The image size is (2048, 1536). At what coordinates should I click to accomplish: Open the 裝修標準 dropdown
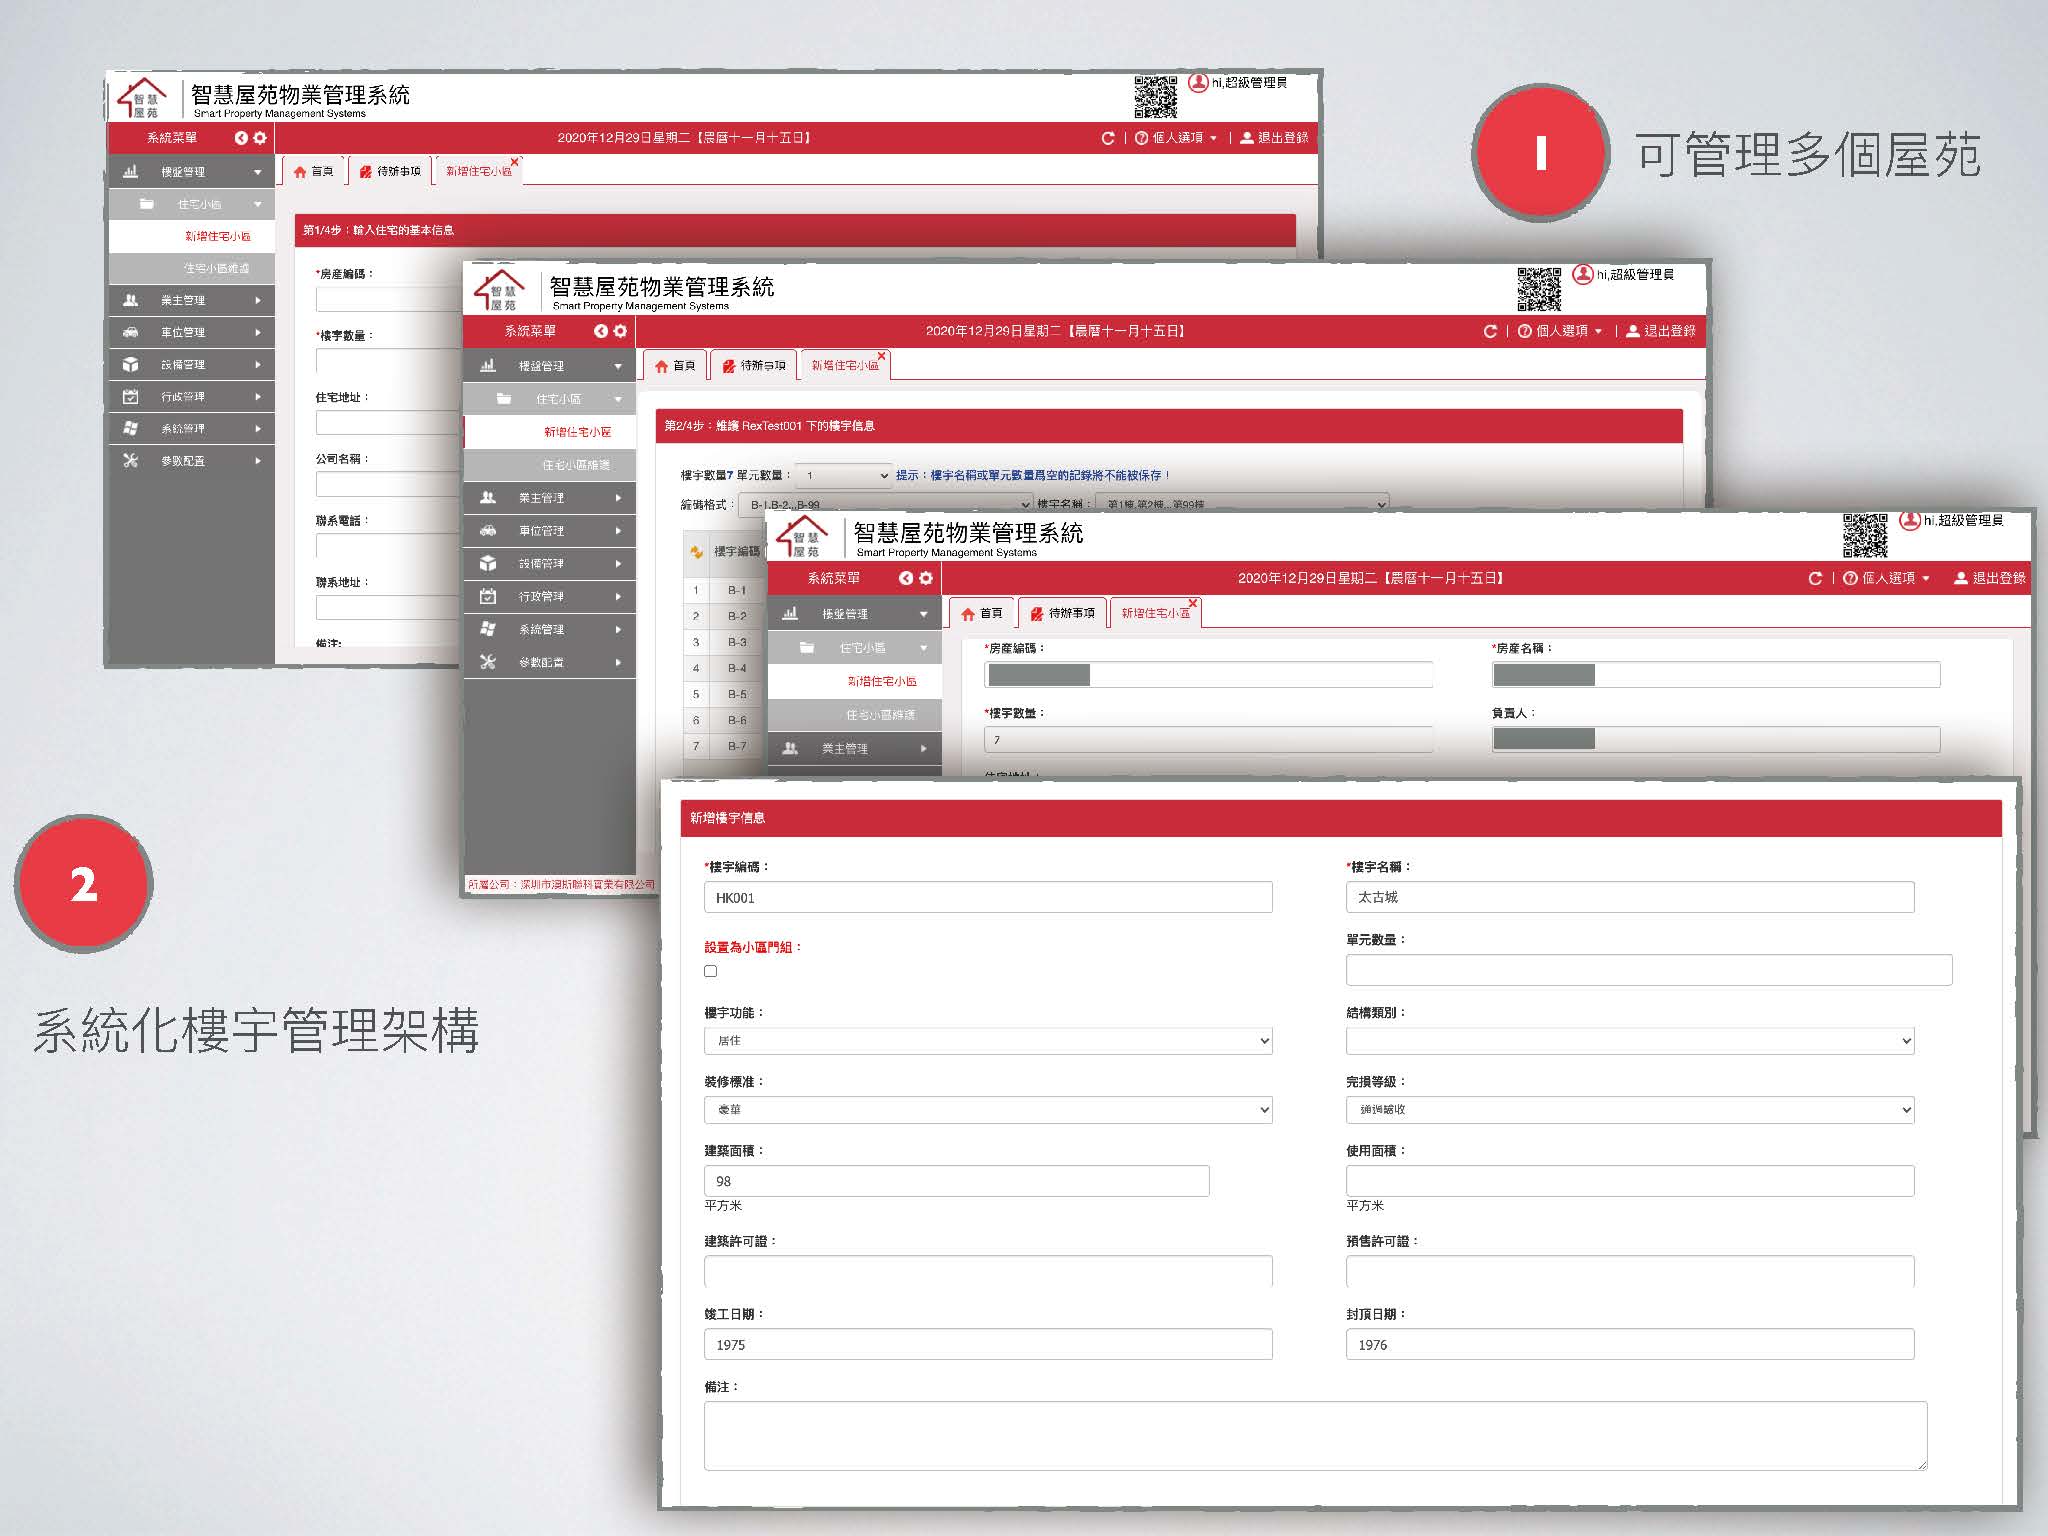pos(988,1110)
